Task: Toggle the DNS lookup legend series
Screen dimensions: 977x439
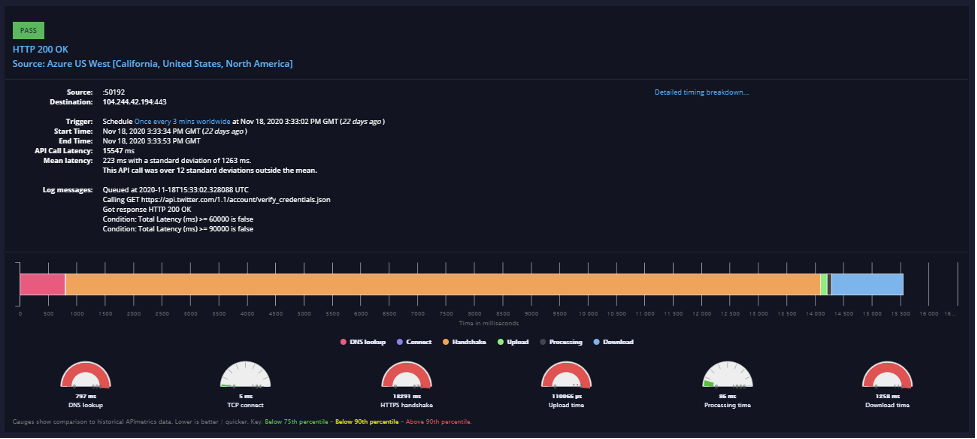Action: point(363,342)
